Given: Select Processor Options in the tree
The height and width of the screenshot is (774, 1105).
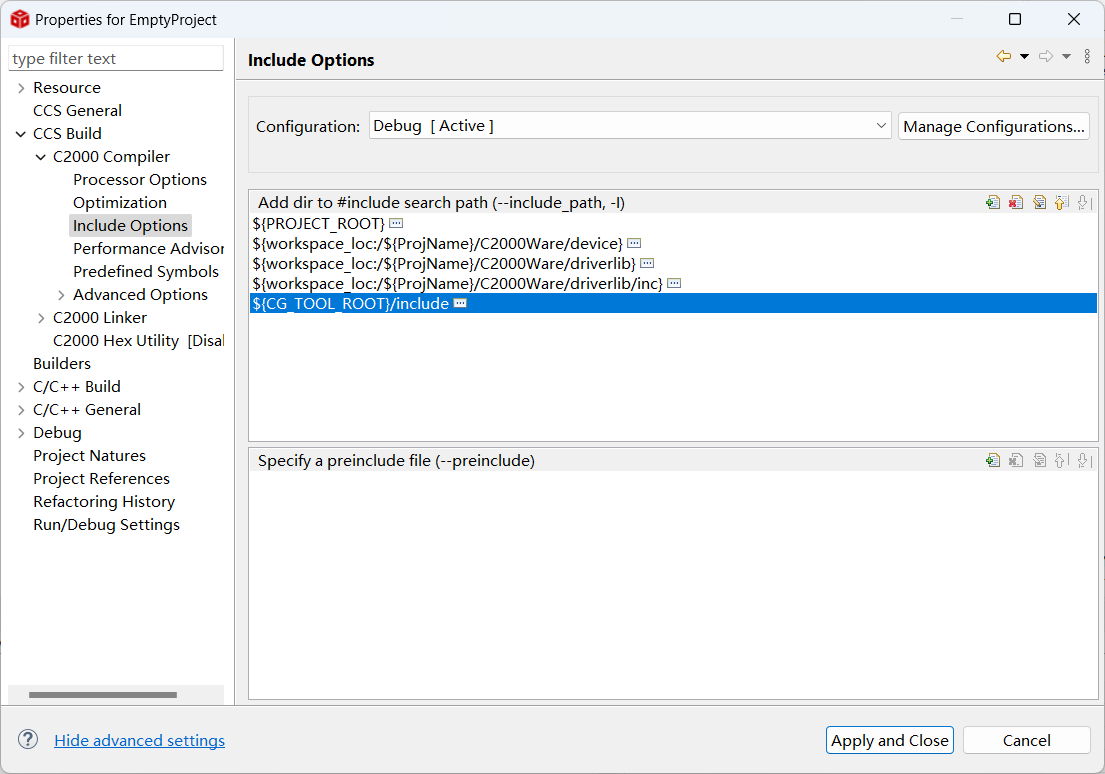Looking at the screenshot, I should [140, 180].
